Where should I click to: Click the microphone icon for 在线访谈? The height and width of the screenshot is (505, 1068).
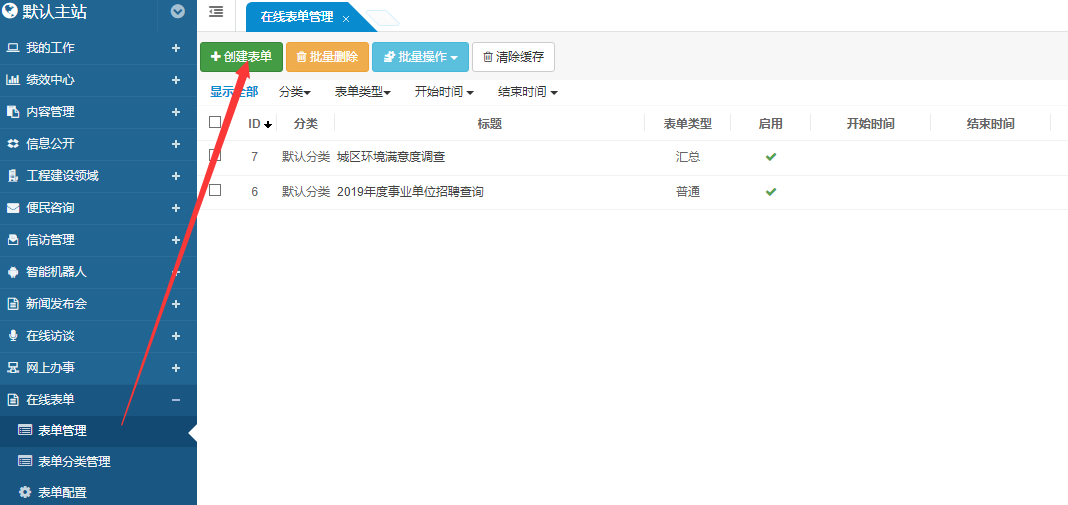click(13, 336)
